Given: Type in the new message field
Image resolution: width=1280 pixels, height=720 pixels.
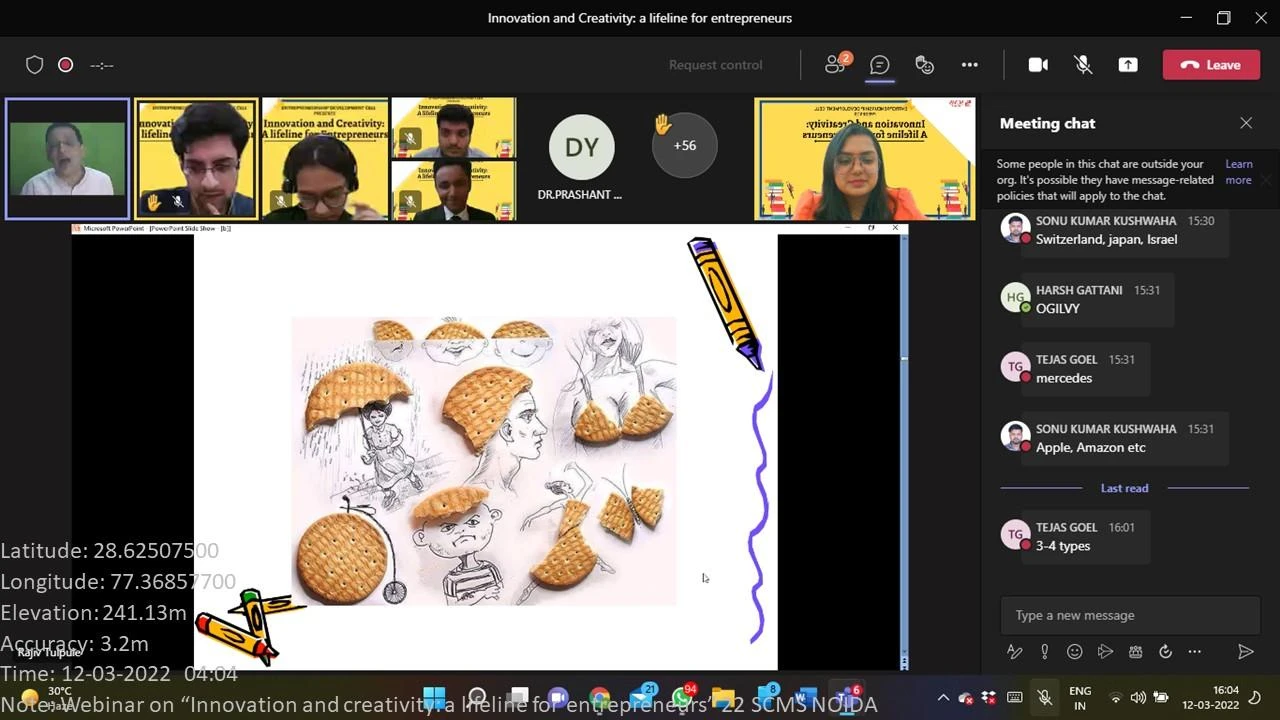Looking at the screenshot, I should (1130, 615).
